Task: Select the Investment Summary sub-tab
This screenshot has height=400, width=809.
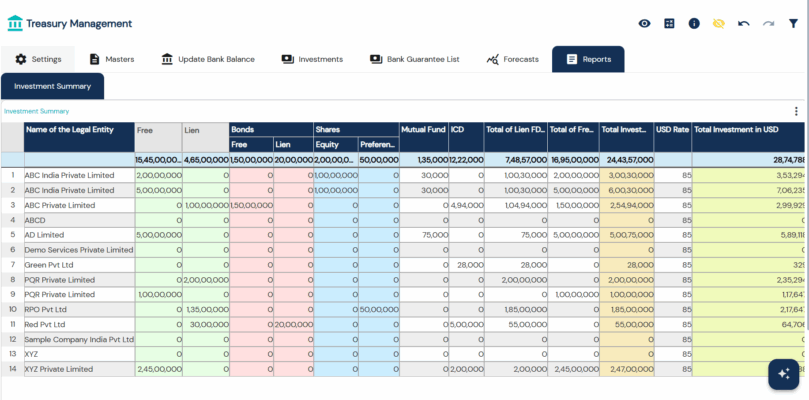Action: pos(52,86)
